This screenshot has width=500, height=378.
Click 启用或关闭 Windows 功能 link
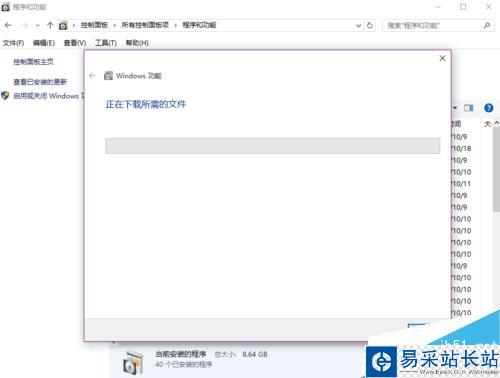(x=48, y=96)
